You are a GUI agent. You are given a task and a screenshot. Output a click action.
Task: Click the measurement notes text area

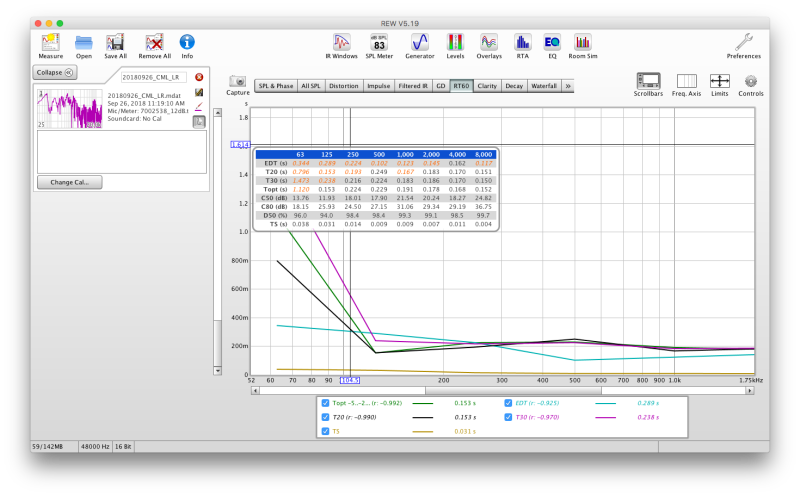pos(122,152)
